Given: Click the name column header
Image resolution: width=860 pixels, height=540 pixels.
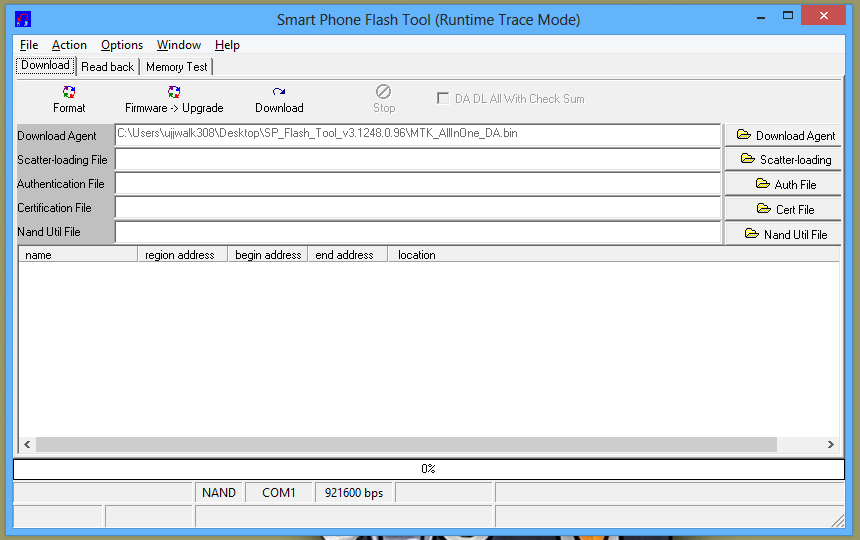Looking at the screenshot, I should point(78,255).
